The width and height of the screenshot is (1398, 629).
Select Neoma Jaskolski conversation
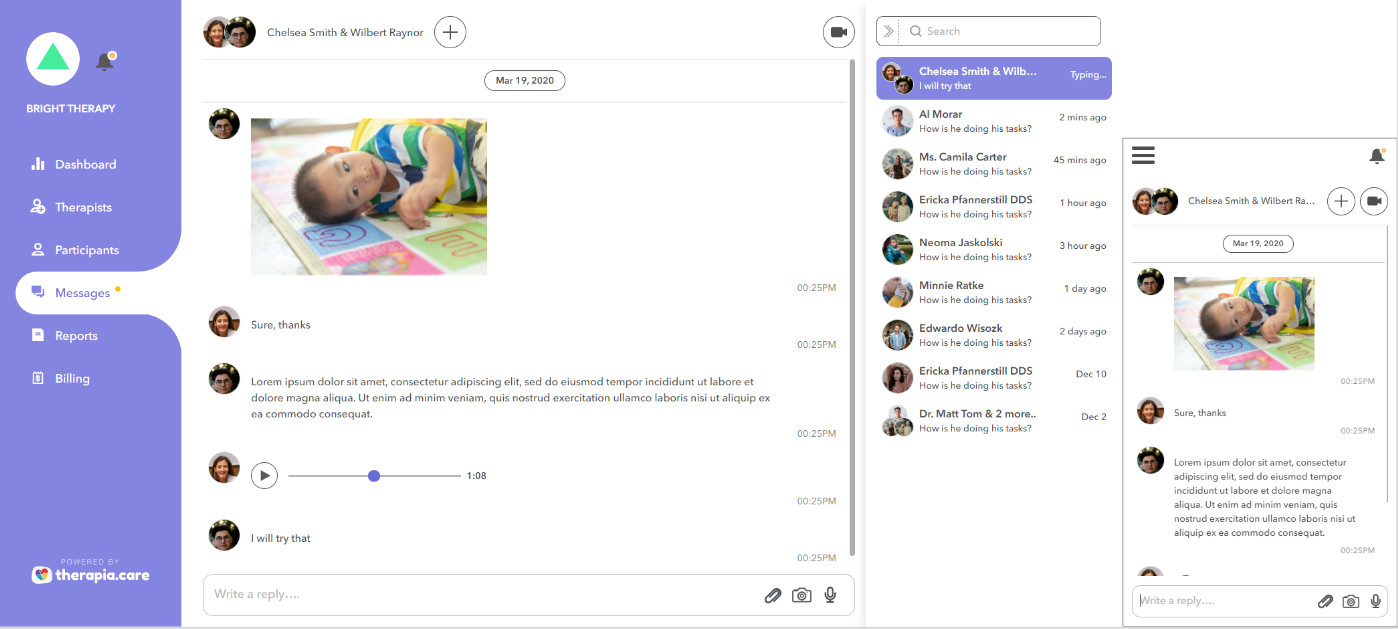pos(993,249)
